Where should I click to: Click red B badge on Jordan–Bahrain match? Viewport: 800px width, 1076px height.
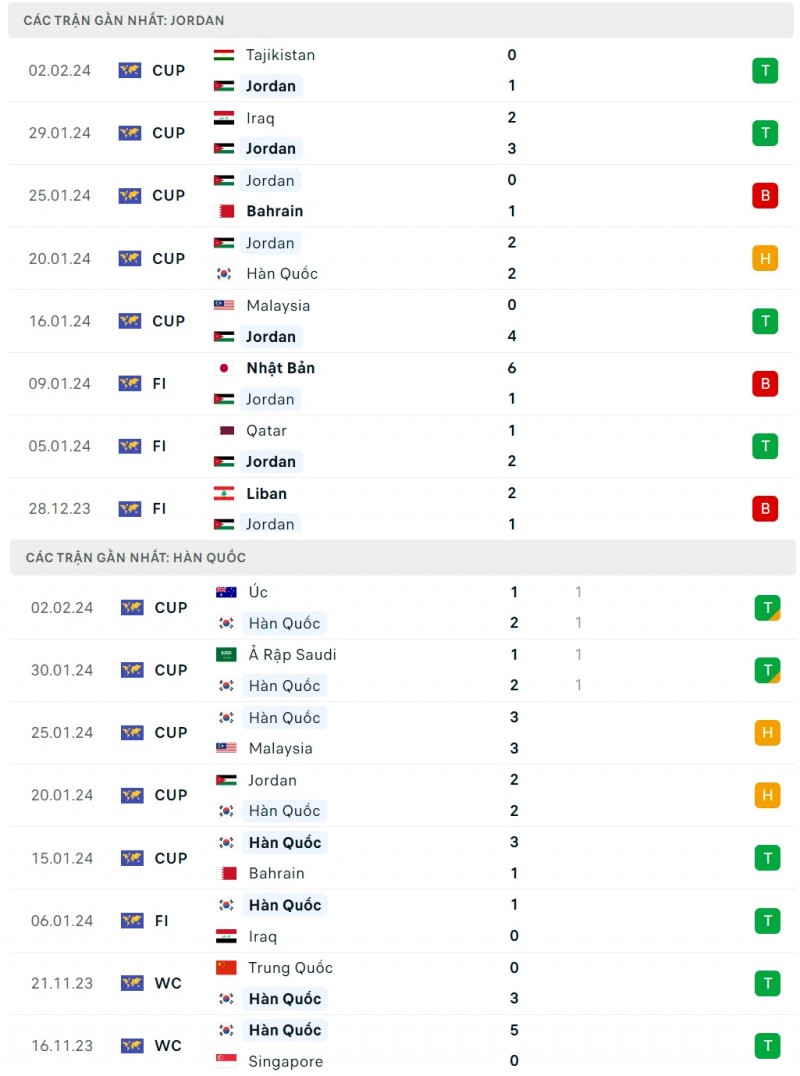(x=765, y=195)
